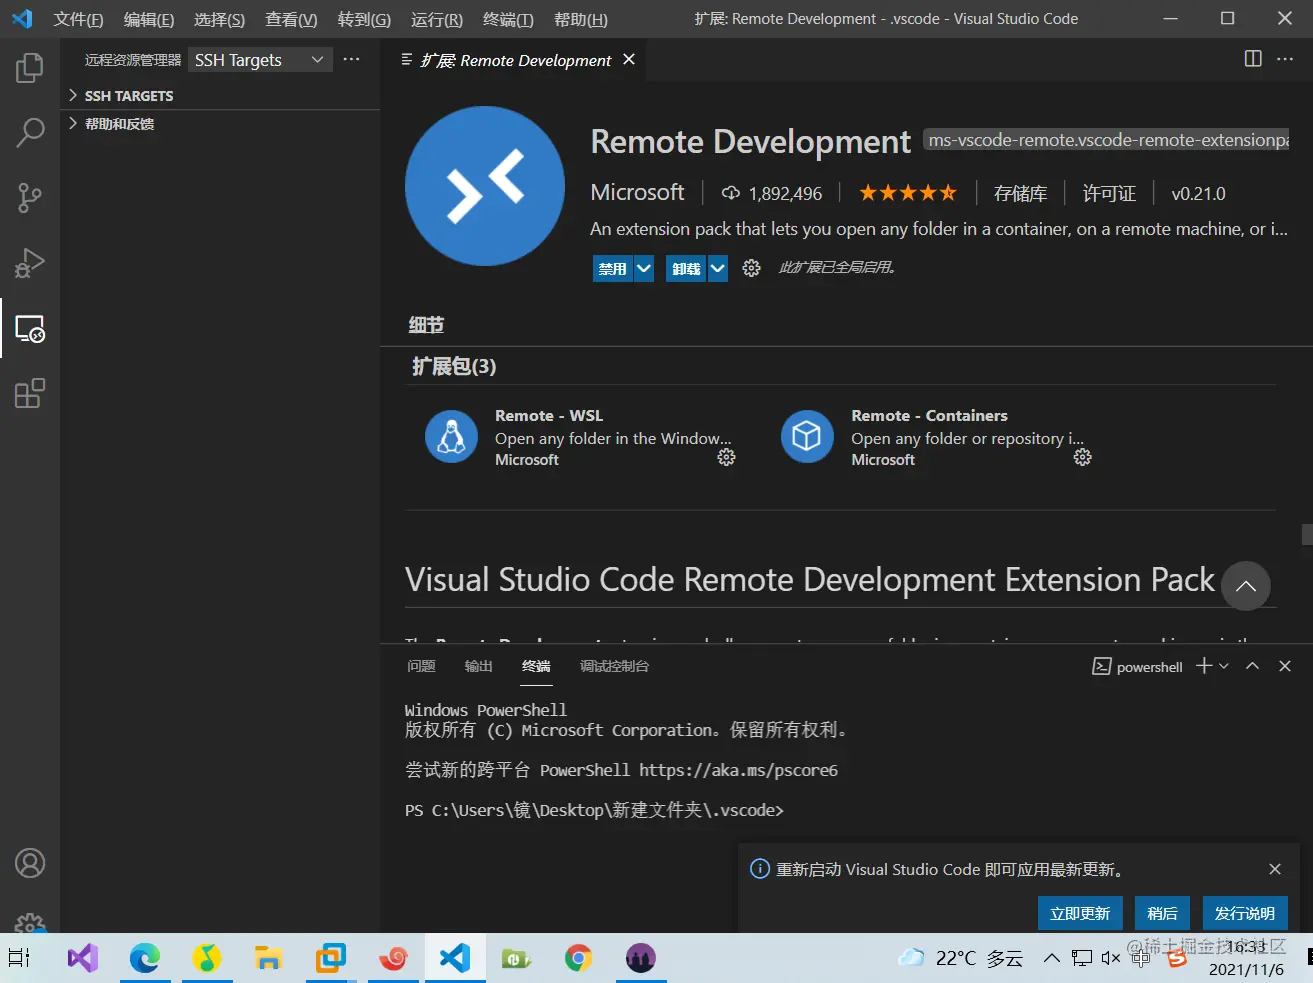Click the install count download icon

click(731, 193)
